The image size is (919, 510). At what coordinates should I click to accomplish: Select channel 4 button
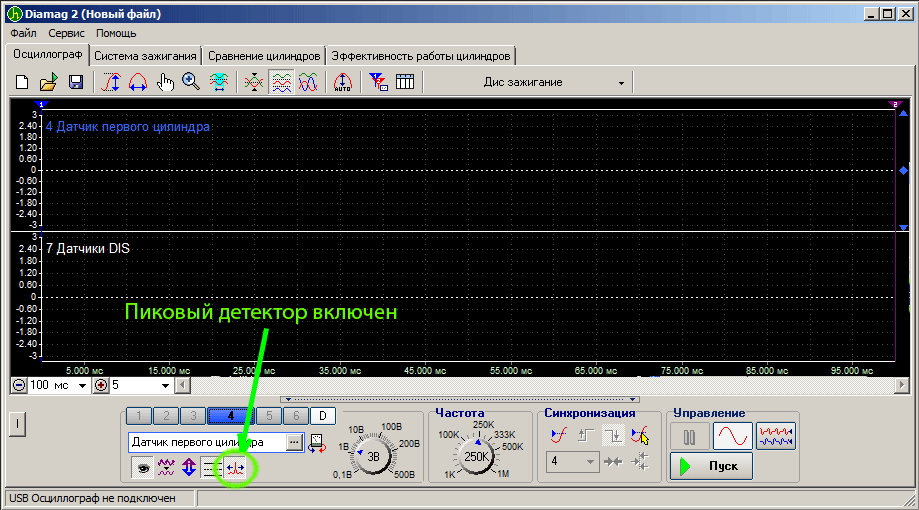point(230,416)
